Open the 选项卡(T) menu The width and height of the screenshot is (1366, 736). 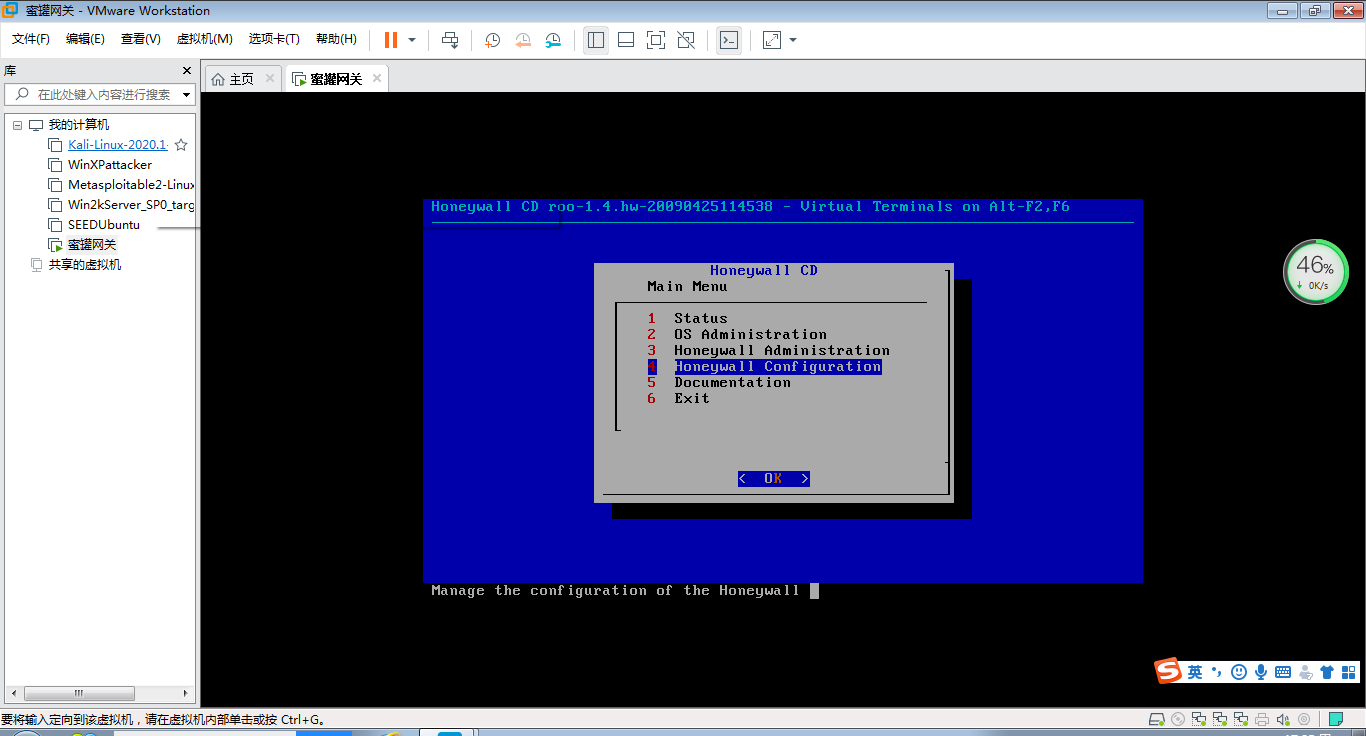coord(274,39)
